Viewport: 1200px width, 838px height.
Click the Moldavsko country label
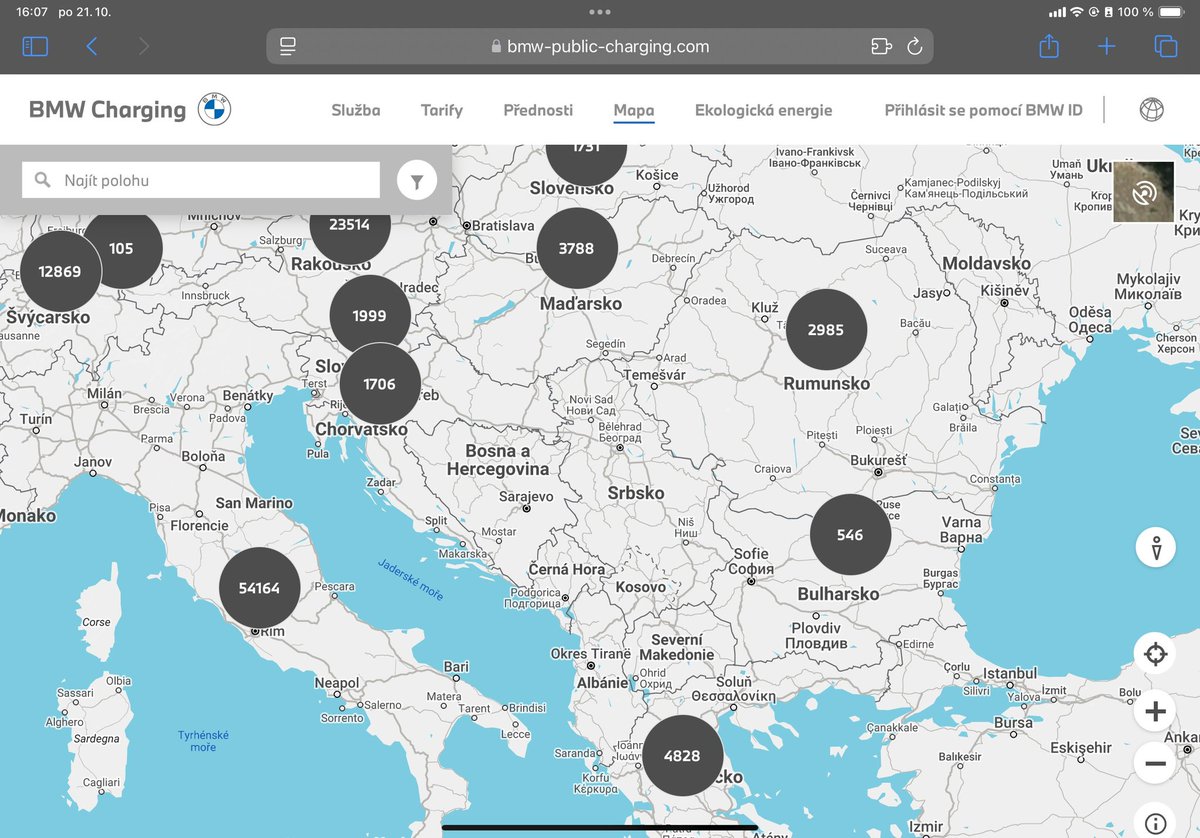[x=986, y=263]
